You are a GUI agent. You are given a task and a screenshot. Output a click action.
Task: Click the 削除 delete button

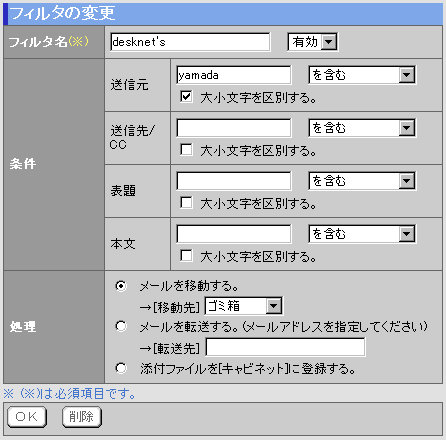tap(82, 417)
